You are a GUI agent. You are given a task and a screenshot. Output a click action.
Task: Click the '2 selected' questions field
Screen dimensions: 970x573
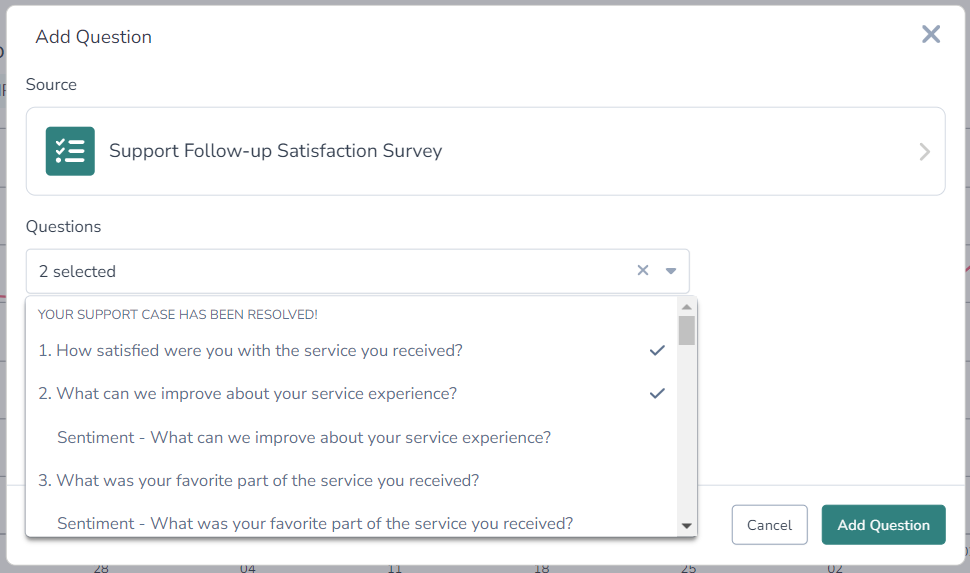tap(357, 271)
